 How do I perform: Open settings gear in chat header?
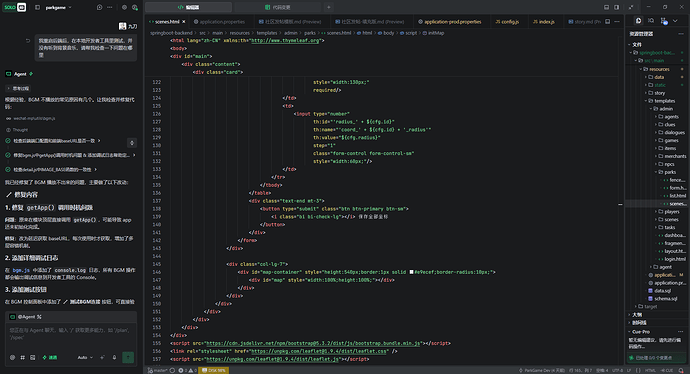[125, 7]
